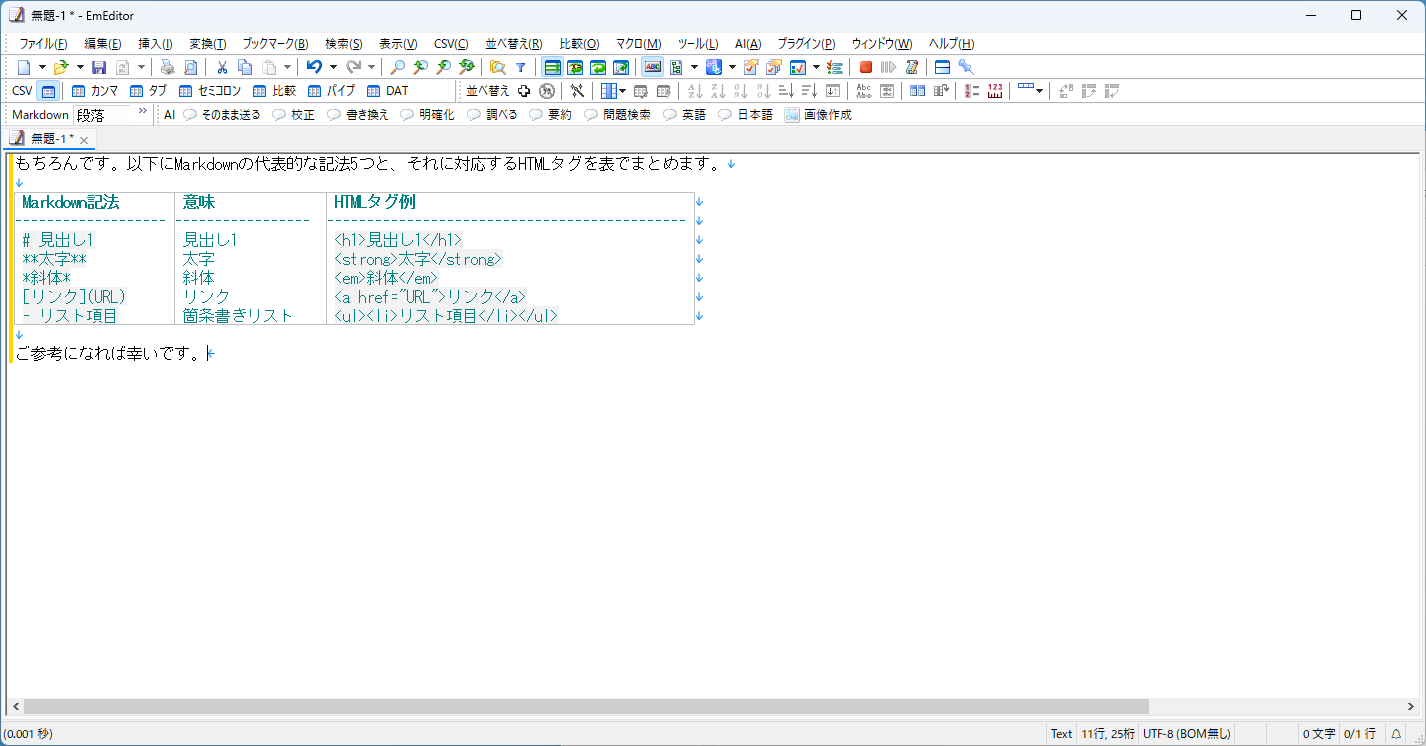
Task: Click the Markdown記法 column header
Action: click(70, 202)
